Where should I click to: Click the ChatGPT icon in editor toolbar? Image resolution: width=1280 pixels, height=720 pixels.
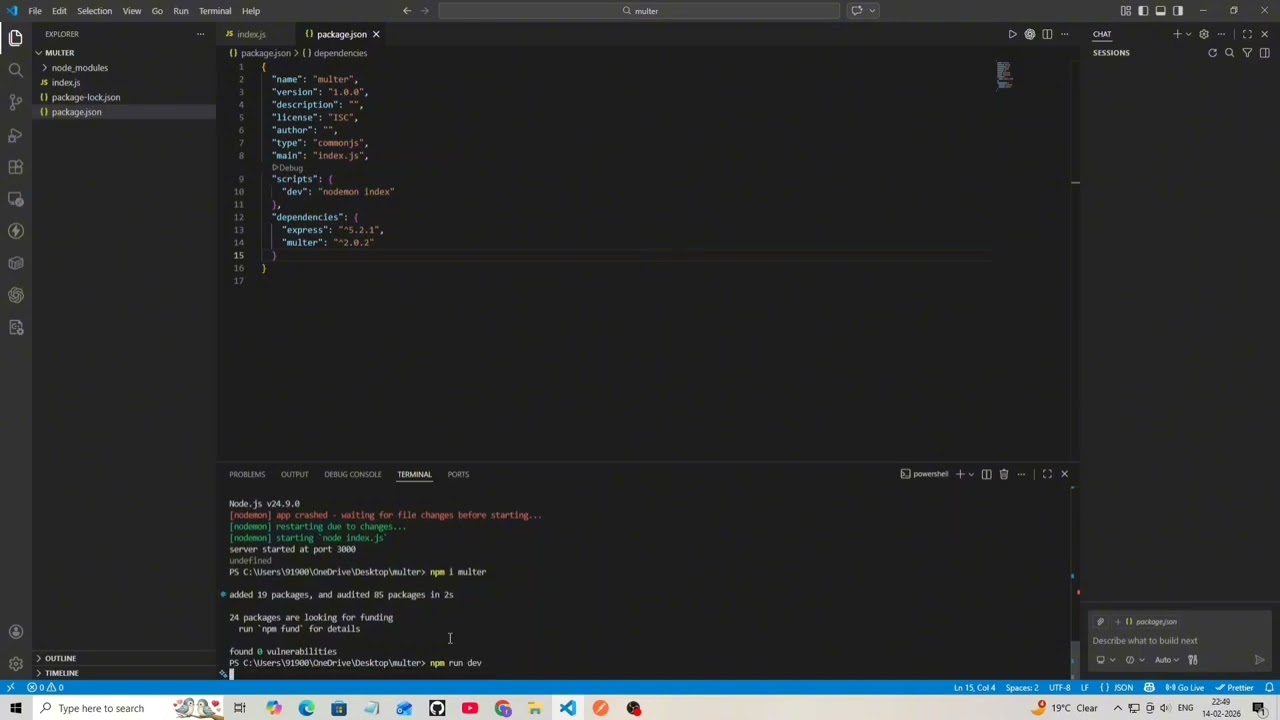[x=1030, y=34]
